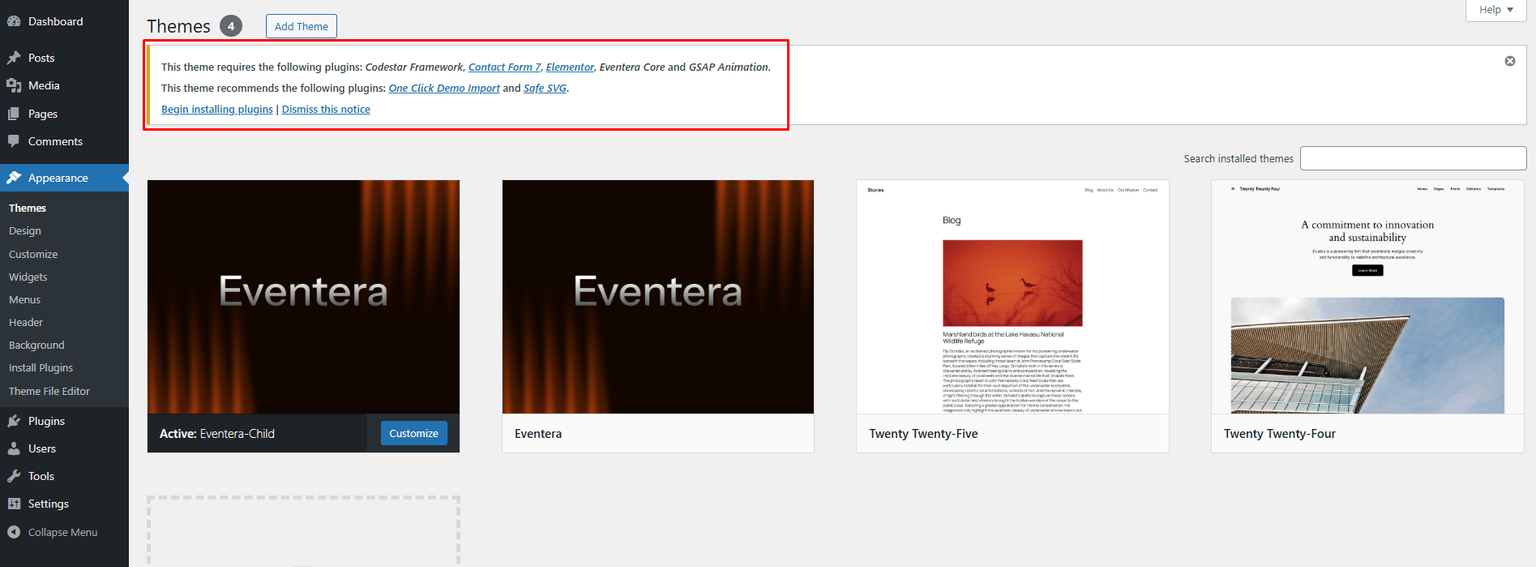
Task: Open the Theme File Editor submenu
Action: pos(49,391)
